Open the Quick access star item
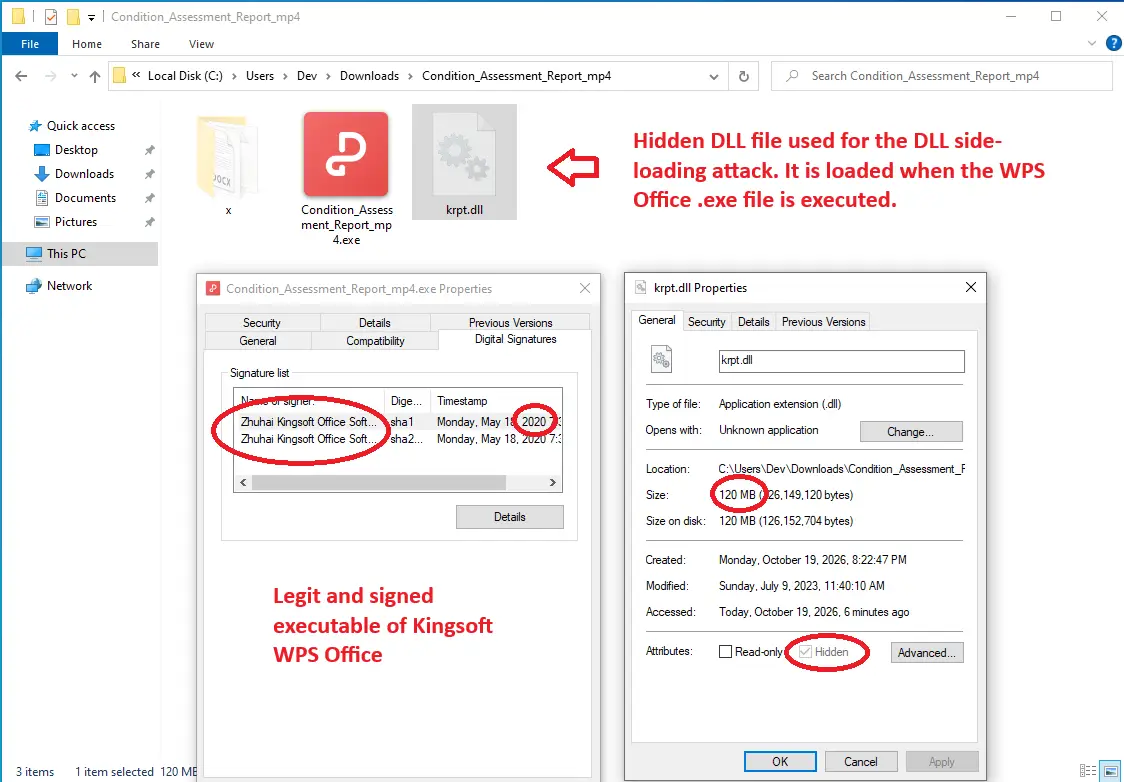The image size is (1124, 782). (71, 125)
